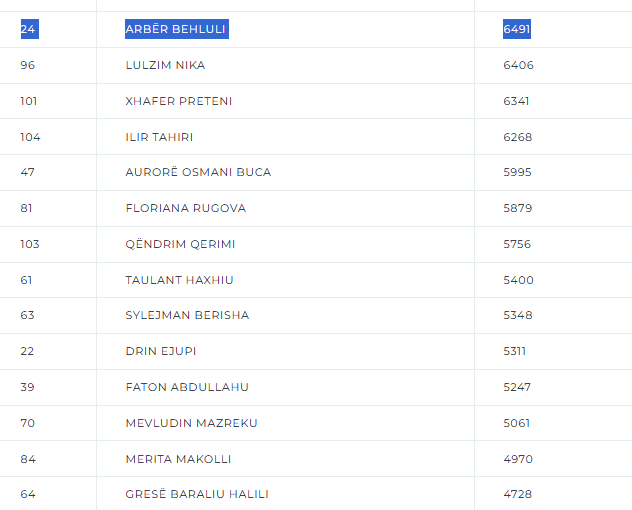Click the vote count 6406

coord(518,65)
